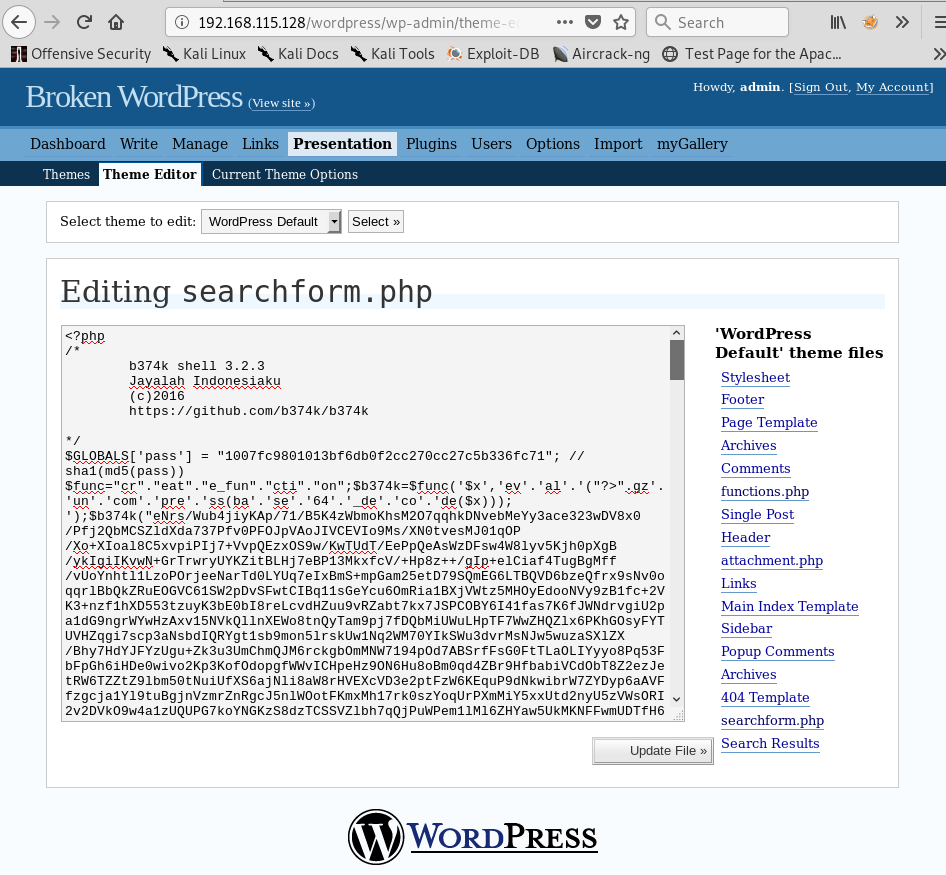Open Dashboard menu item

tap(68, 144)
